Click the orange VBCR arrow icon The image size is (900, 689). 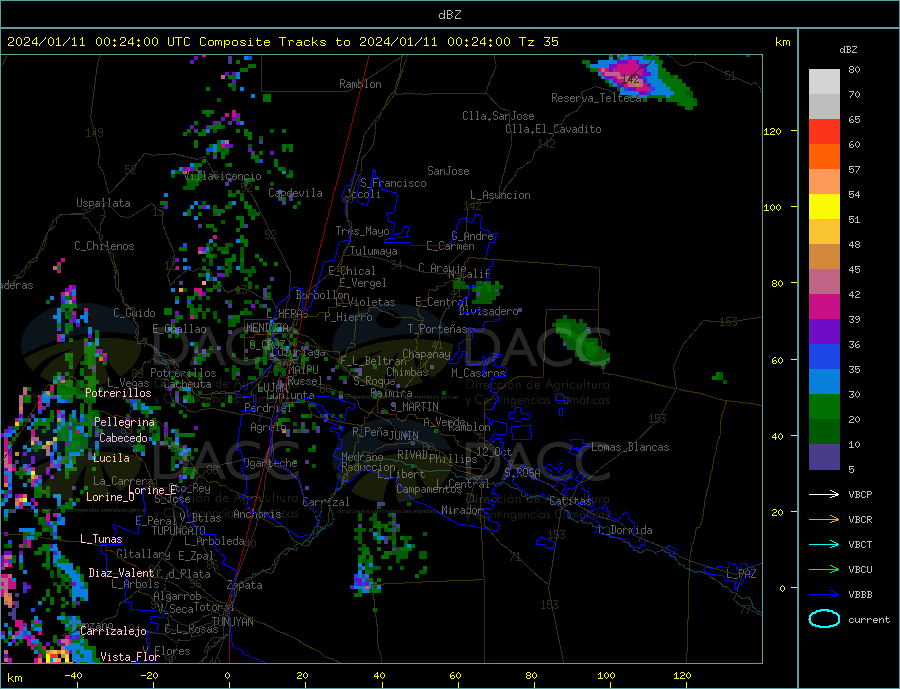coord(824,520)
